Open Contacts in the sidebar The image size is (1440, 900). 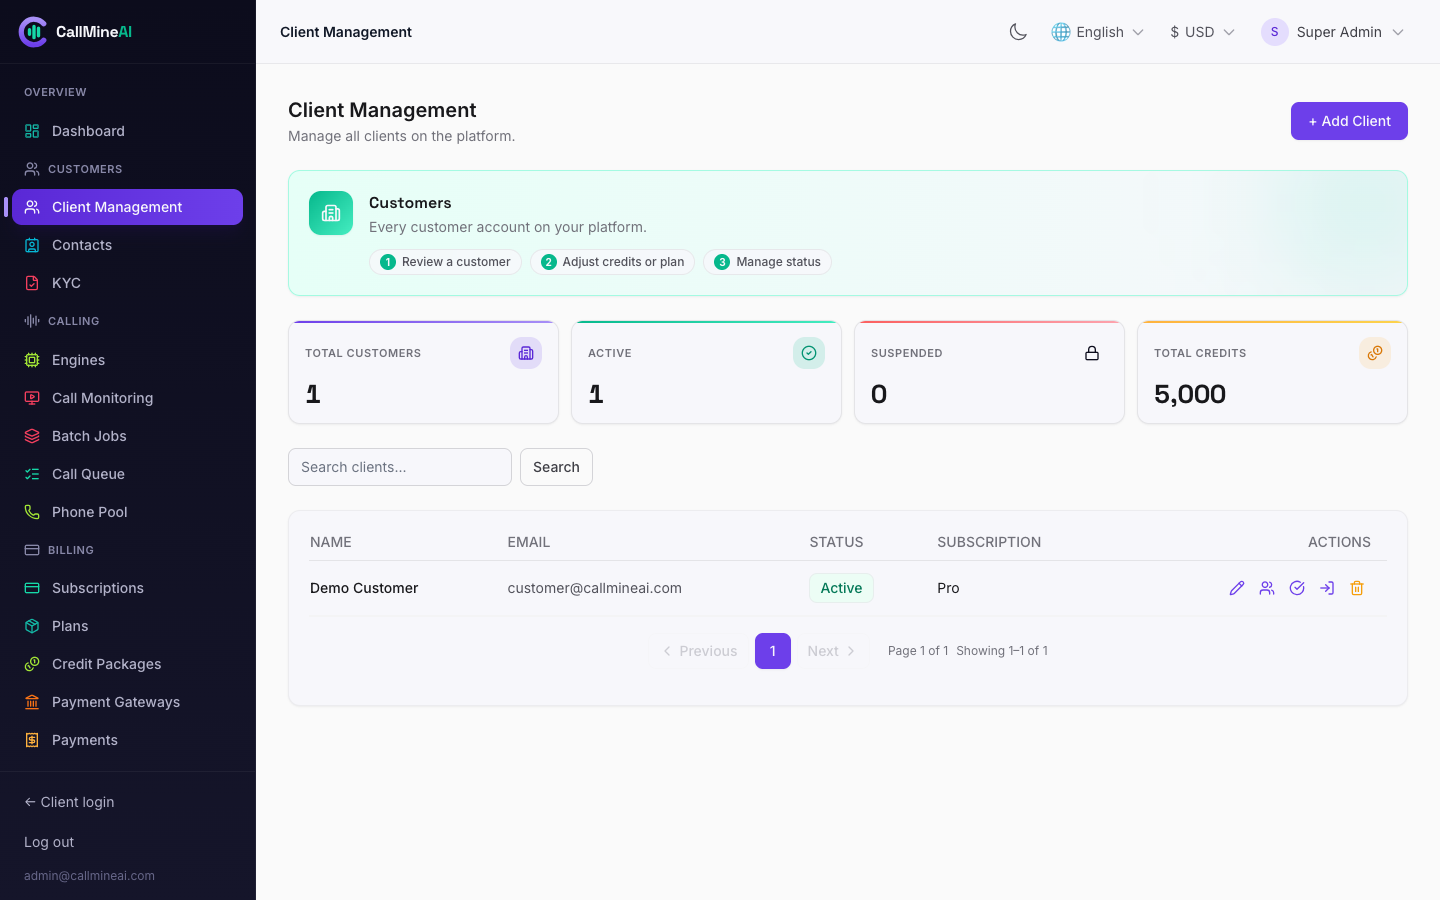[127, 245]
